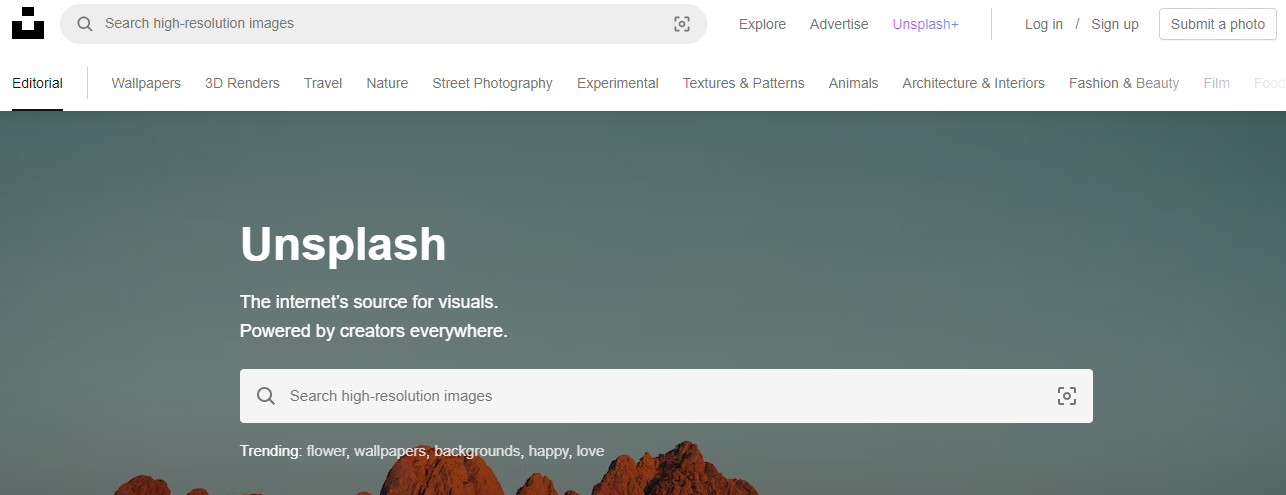Click the Submit a photo button
Screen dimensions: 1286x495
click(x=1218, y=24)
